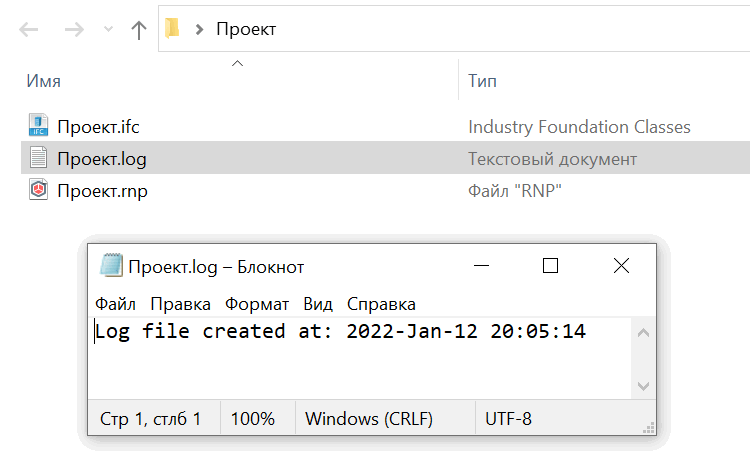Select the Проект.log text document icon

38,157
